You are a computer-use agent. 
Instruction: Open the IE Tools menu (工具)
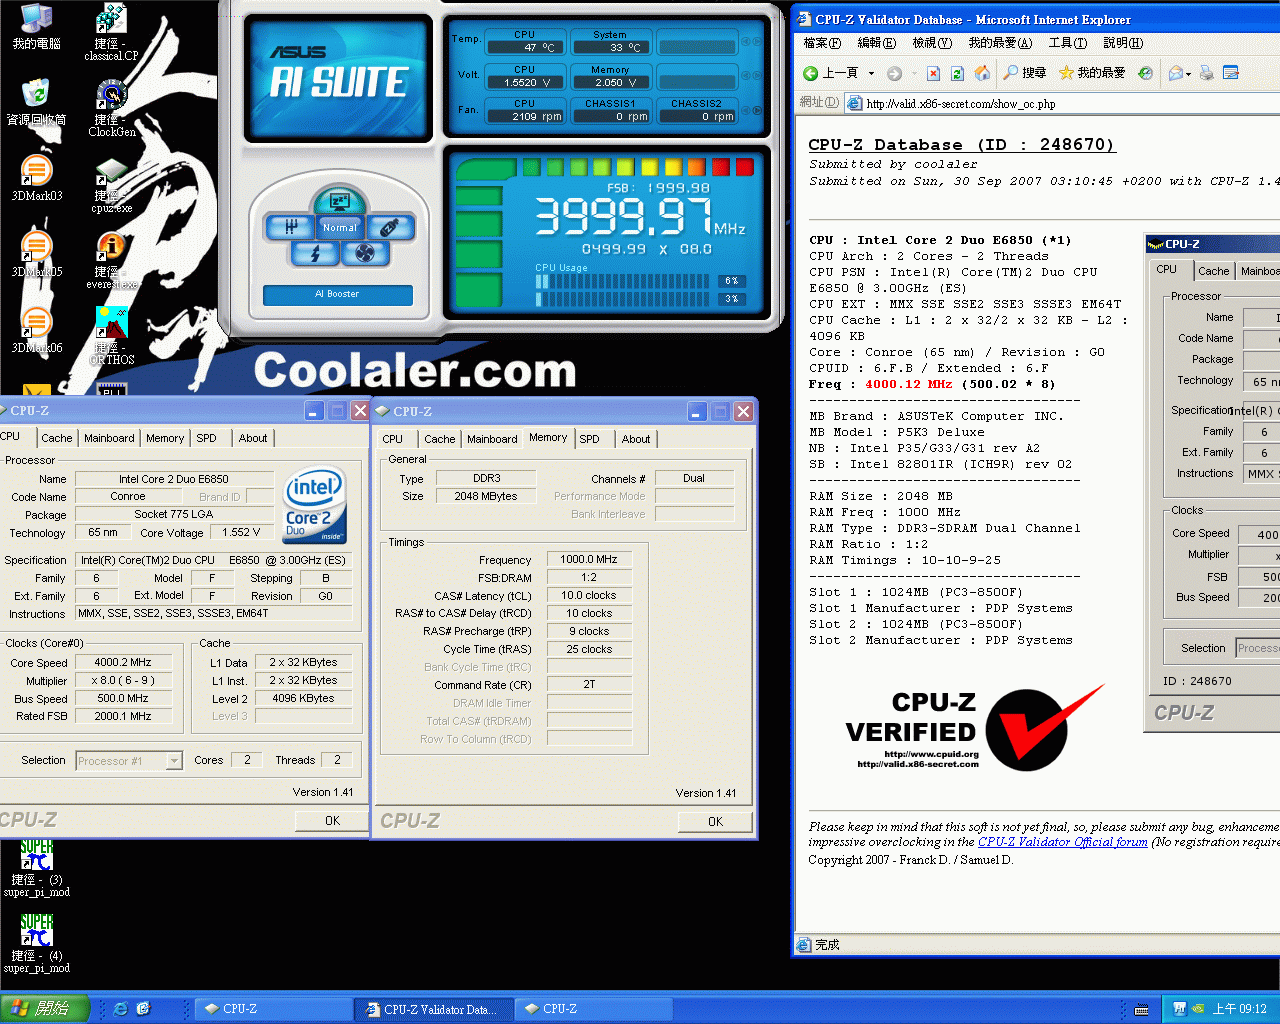coord(1067,43)
